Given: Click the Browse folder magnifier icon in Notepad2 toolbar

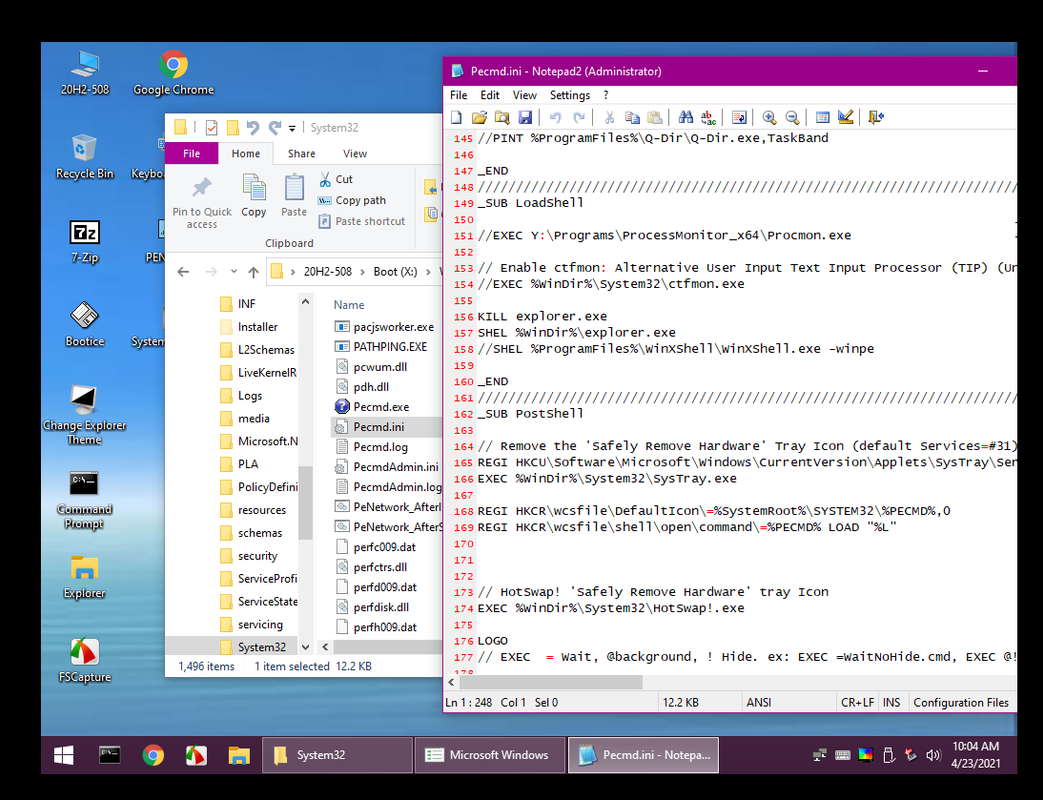Looking at the screenshot, I should pos(502,118).
